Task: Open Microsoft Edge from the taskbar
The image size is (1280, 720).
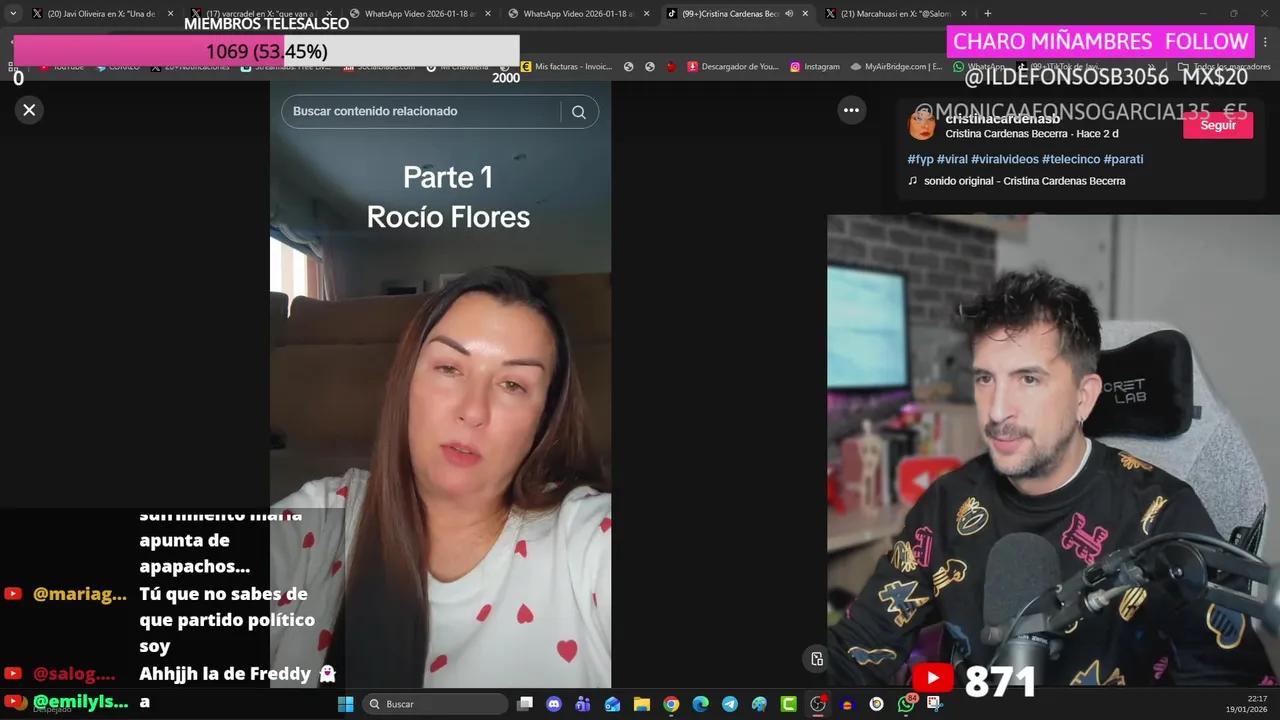Action: tap(700, 704)
